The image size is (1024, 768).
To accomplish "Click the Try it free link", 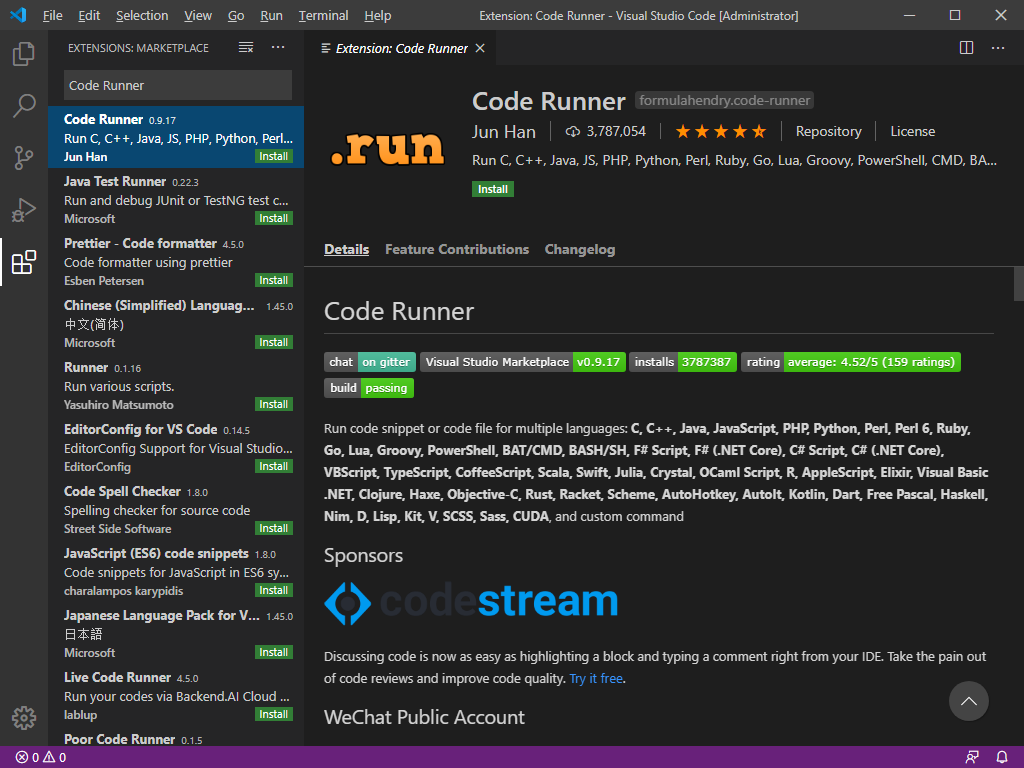I will pos(596,679).
